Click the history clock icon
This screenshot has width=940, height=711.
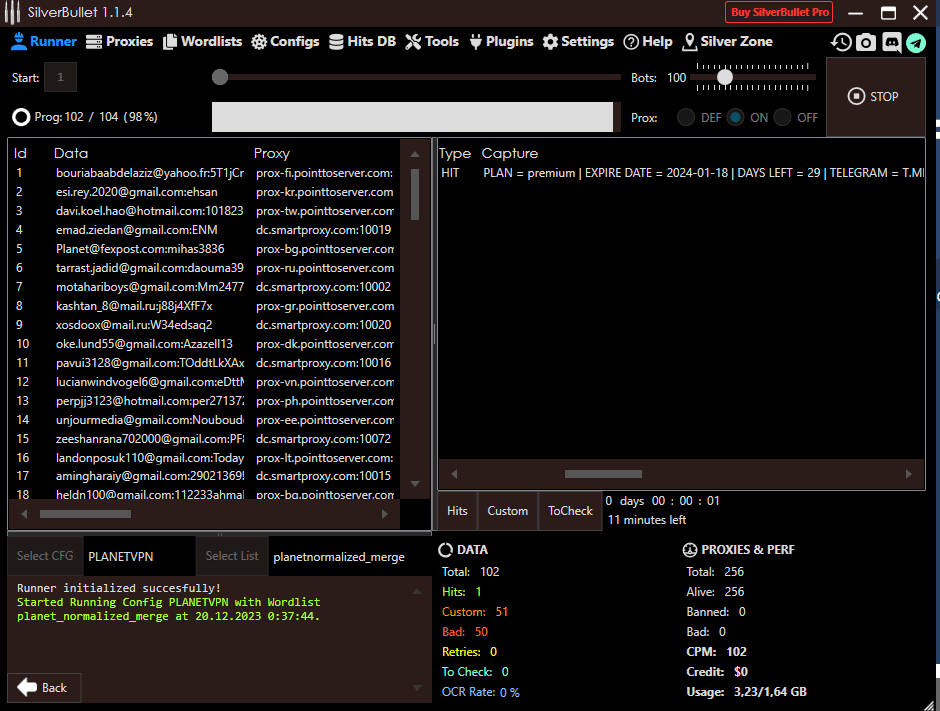tap(841, 43)
